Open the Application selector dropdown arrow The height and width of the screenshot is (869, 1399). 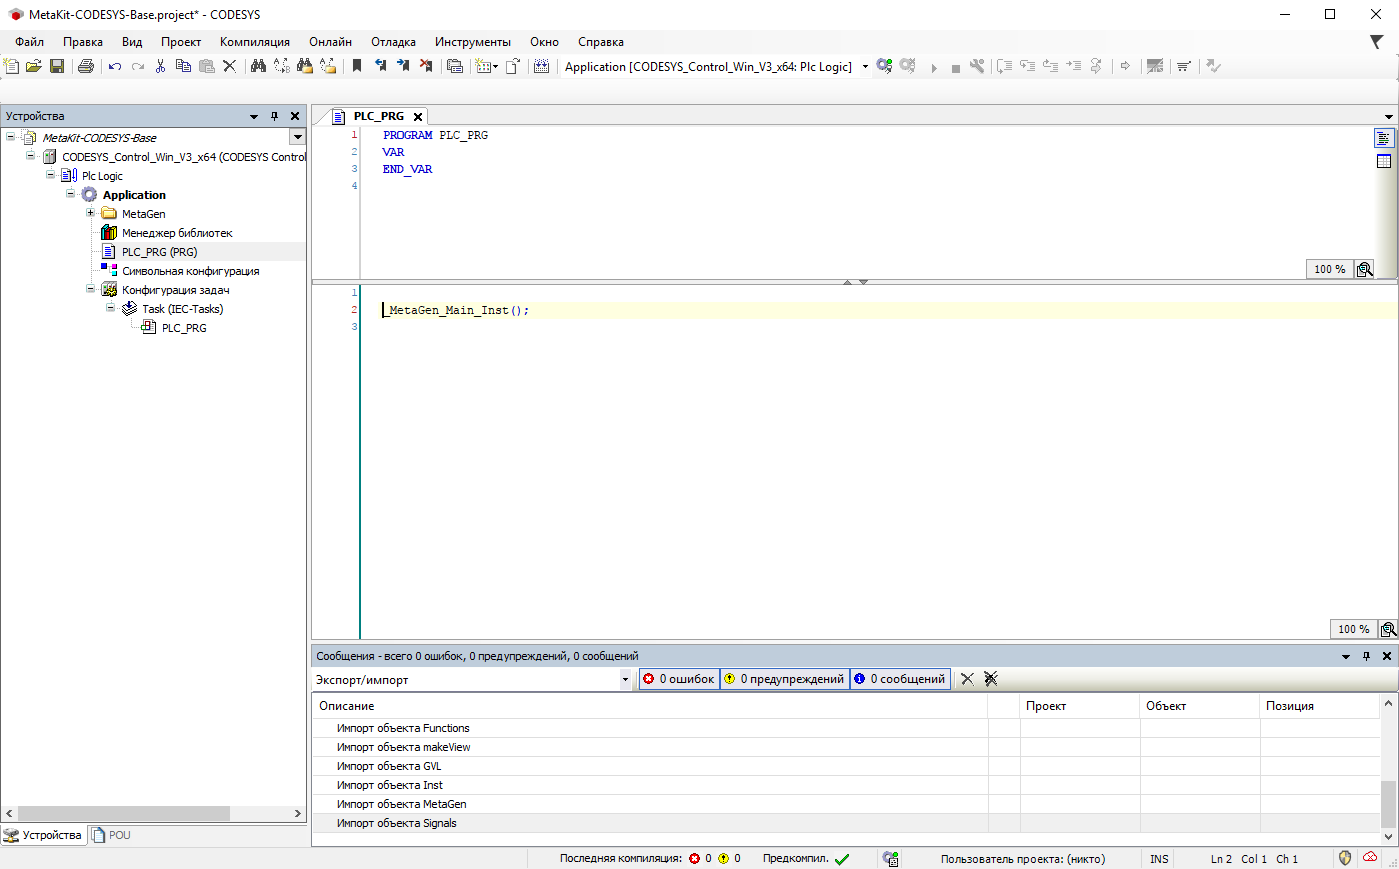click(x=865, y=67)
